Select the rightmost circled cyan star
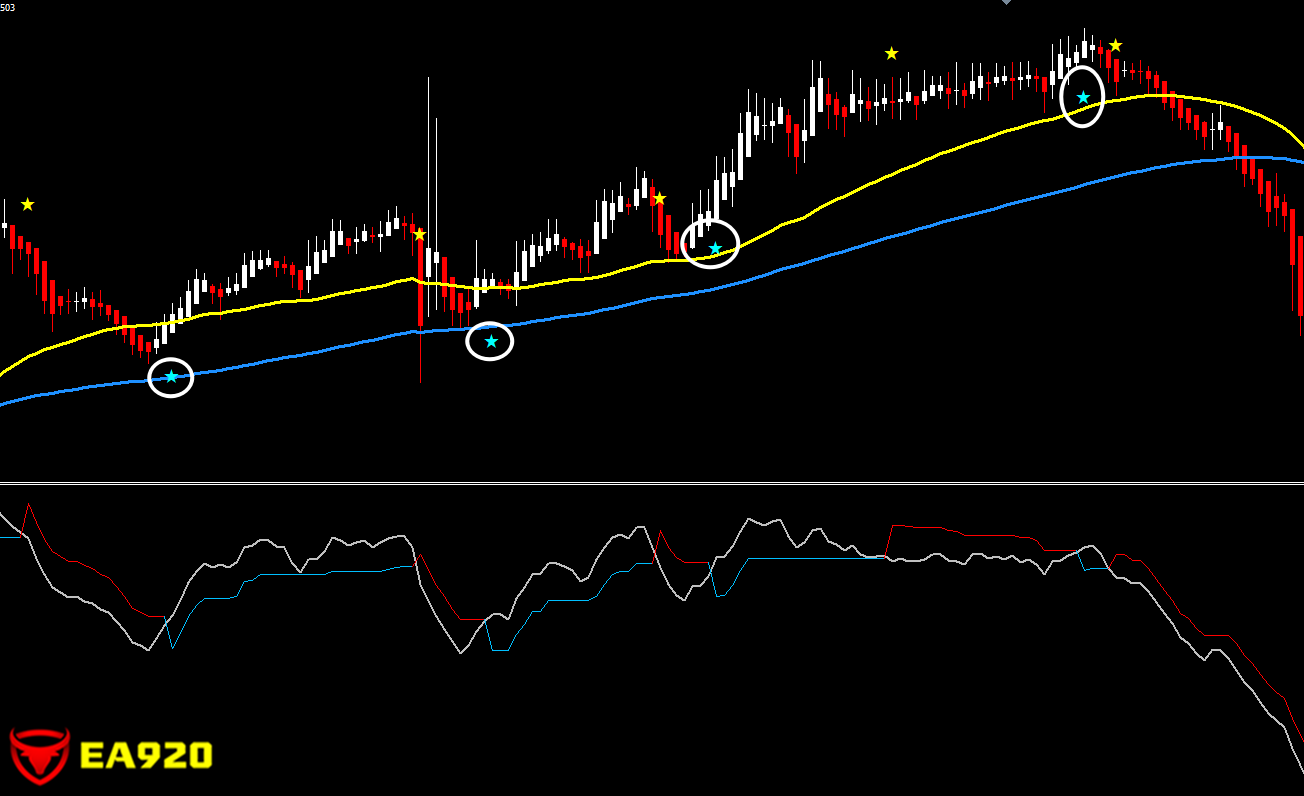The height and width of the screenshot is (796, 1304). click(x=1082, y=97)
